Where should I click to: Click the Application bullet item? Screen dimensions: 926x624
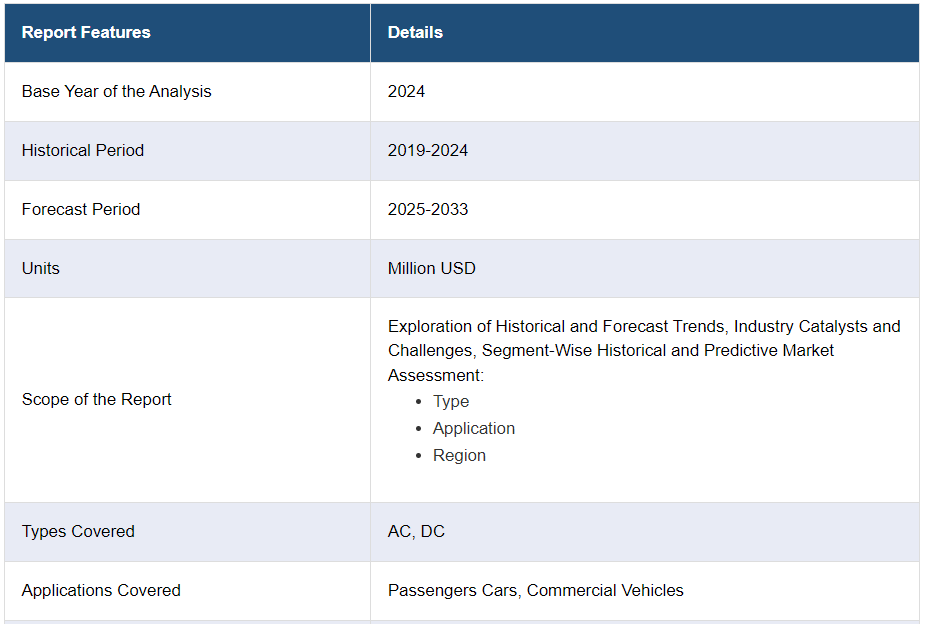(x=474, y=429)
